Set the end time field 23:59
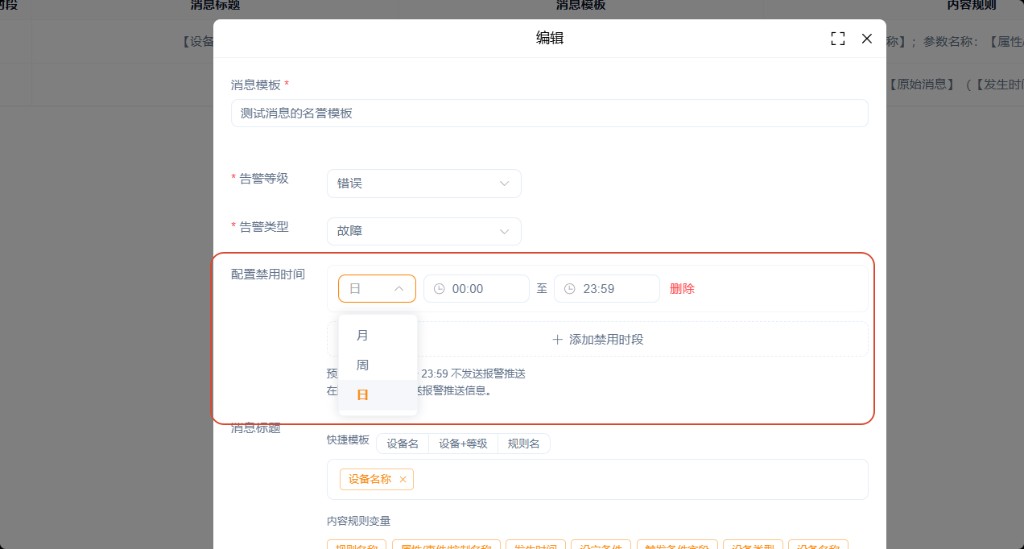 point(607,289)
